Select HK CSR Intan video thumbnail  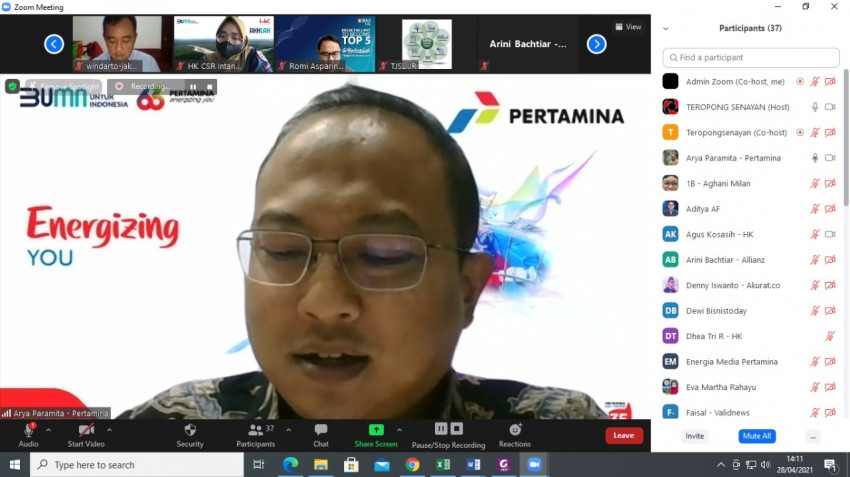[x=224, y=44]
